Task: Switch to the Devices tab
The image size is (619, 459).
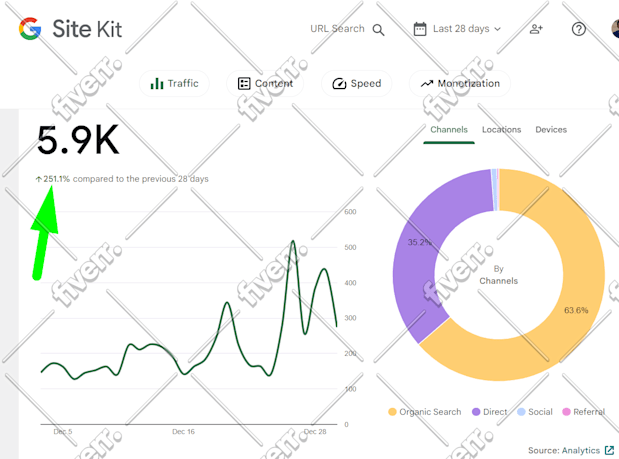Action: point(551,129)
